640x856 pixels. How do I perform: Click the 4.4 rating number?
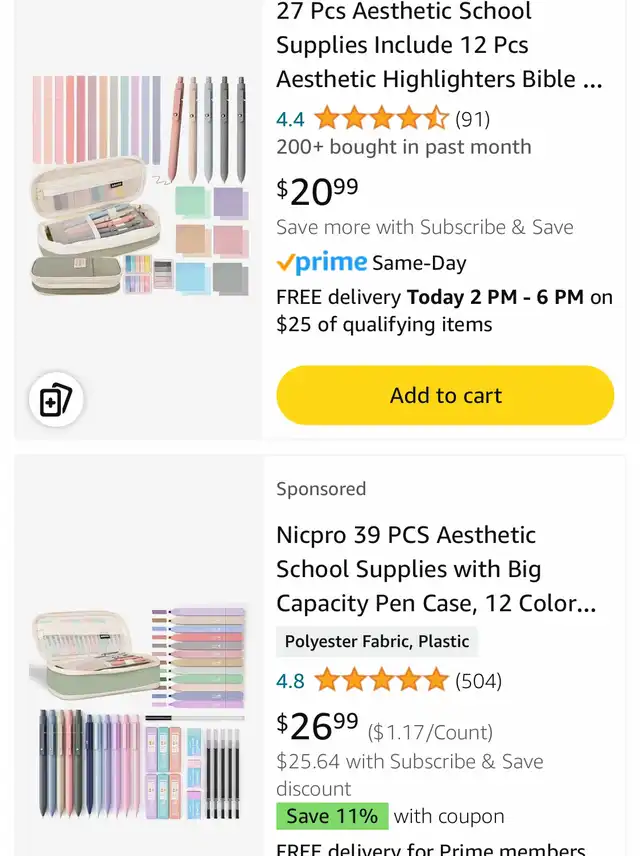coord(290,120)
